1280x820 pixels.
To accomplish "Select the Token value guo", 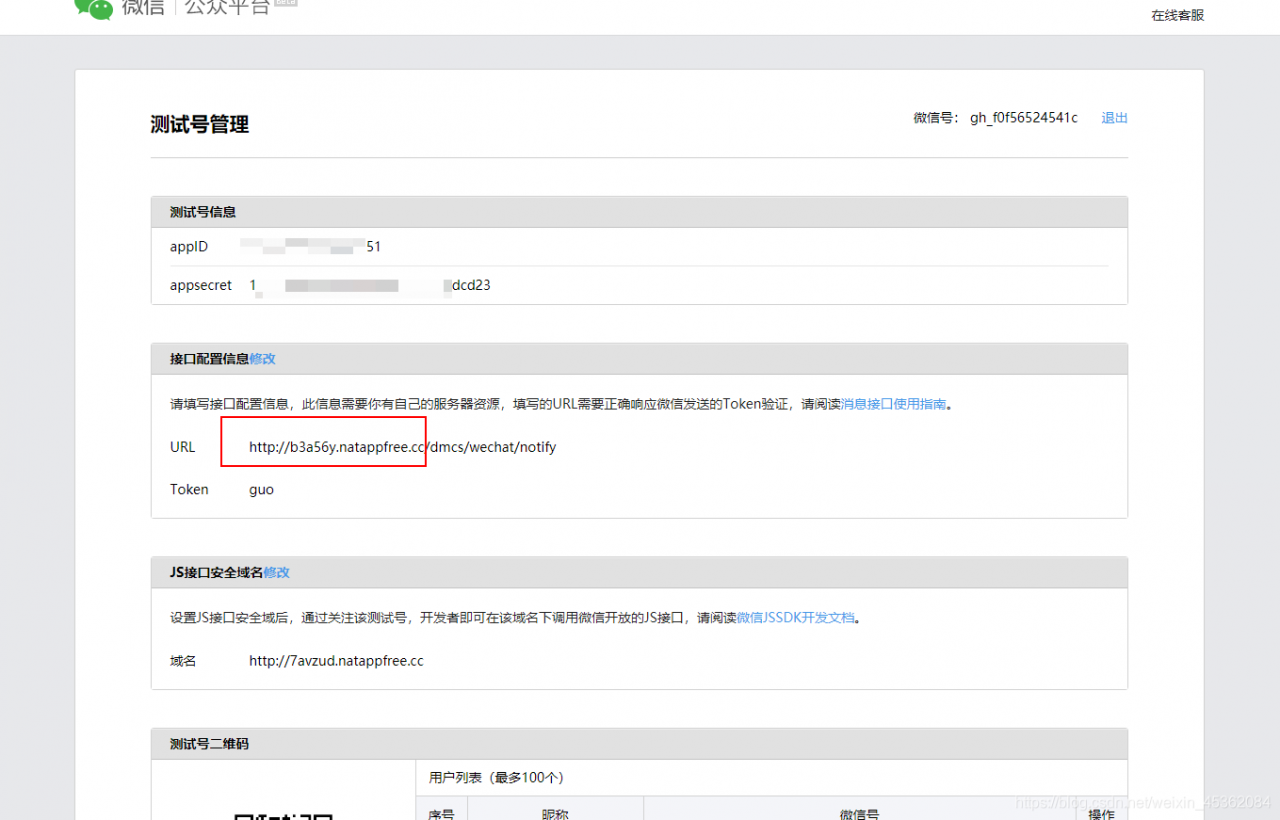I will 261,490.
